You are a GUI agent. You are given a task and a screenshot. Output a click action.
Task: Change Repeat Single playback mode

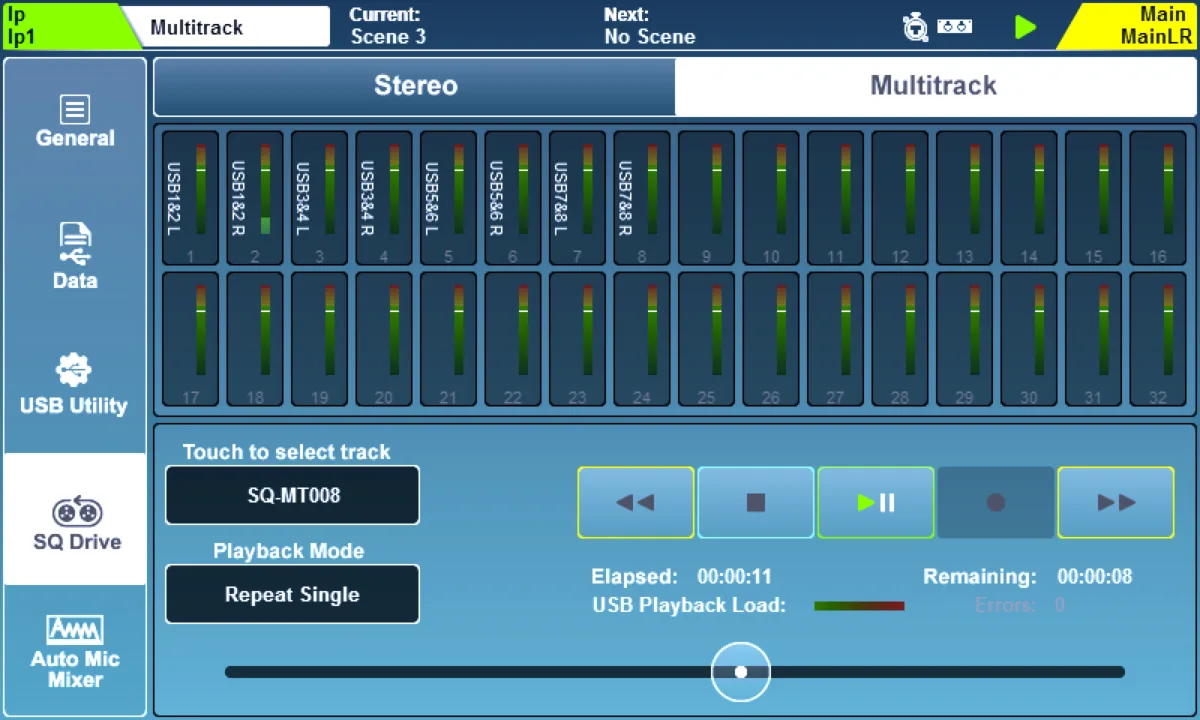292,594
